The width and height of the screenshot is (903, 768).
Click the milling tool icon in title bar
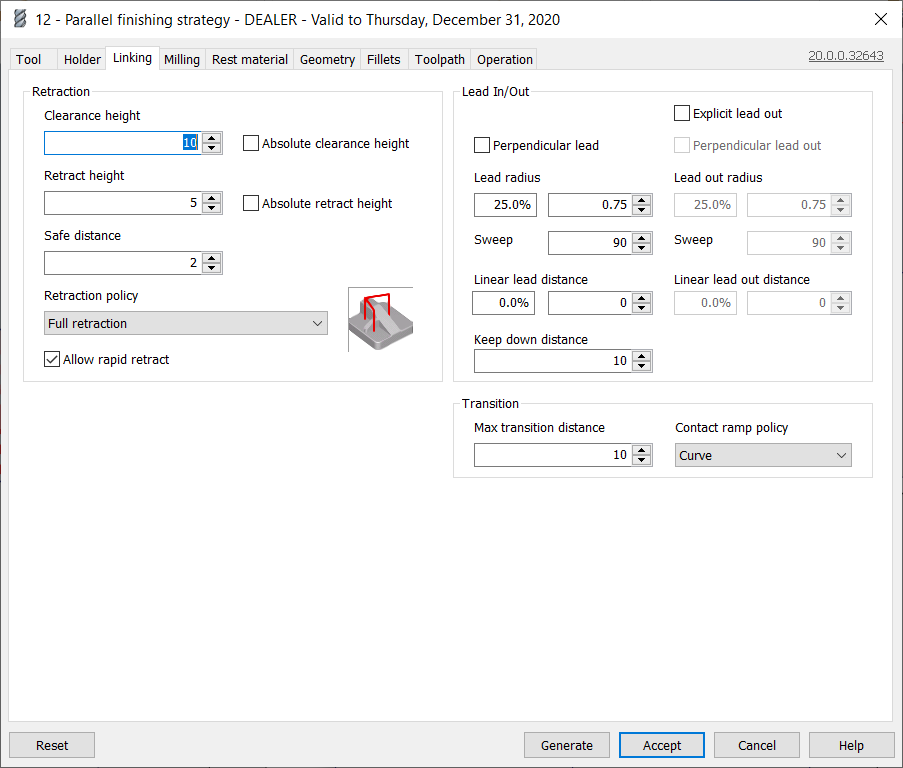point(19,19)
